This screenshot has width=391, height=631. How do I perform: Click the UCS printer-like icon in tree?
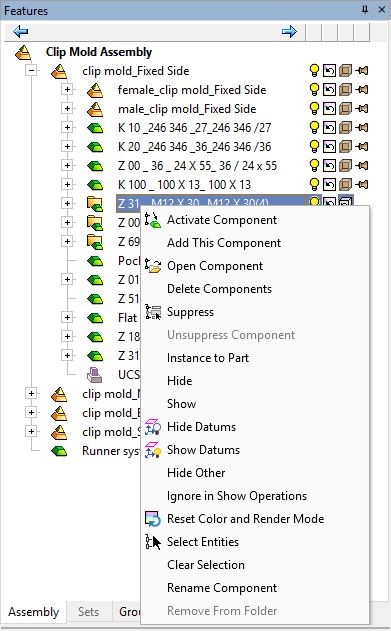(x=95, y=375)
